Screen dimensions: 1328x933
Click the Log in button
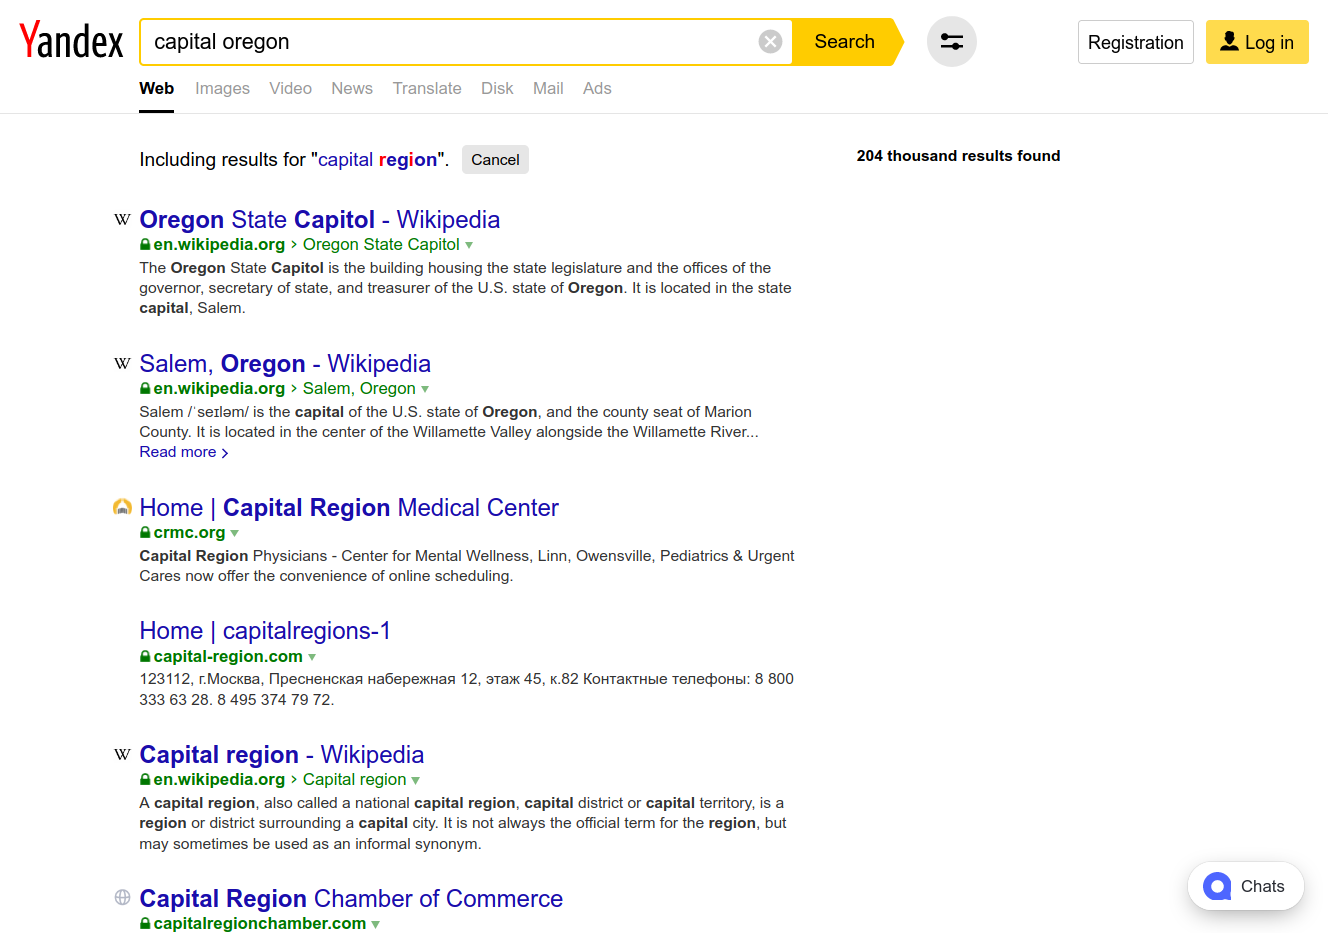tap(1257, 42)
